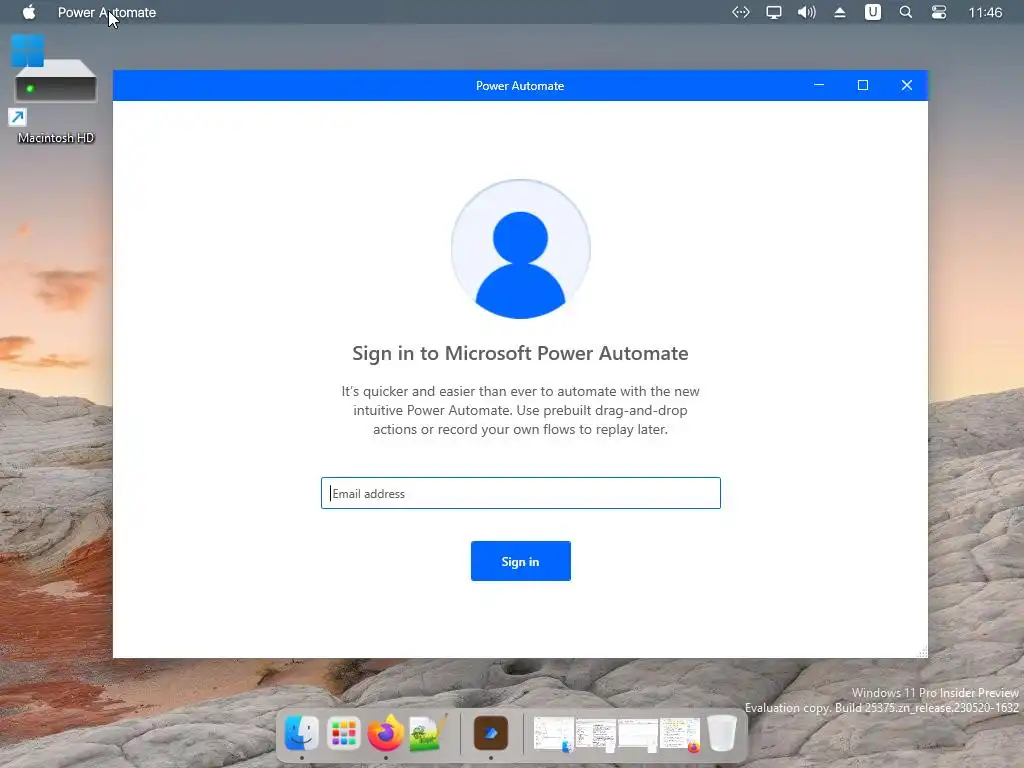
Task: Open the volume control in menu bar
Action: (x=807, y=12)
